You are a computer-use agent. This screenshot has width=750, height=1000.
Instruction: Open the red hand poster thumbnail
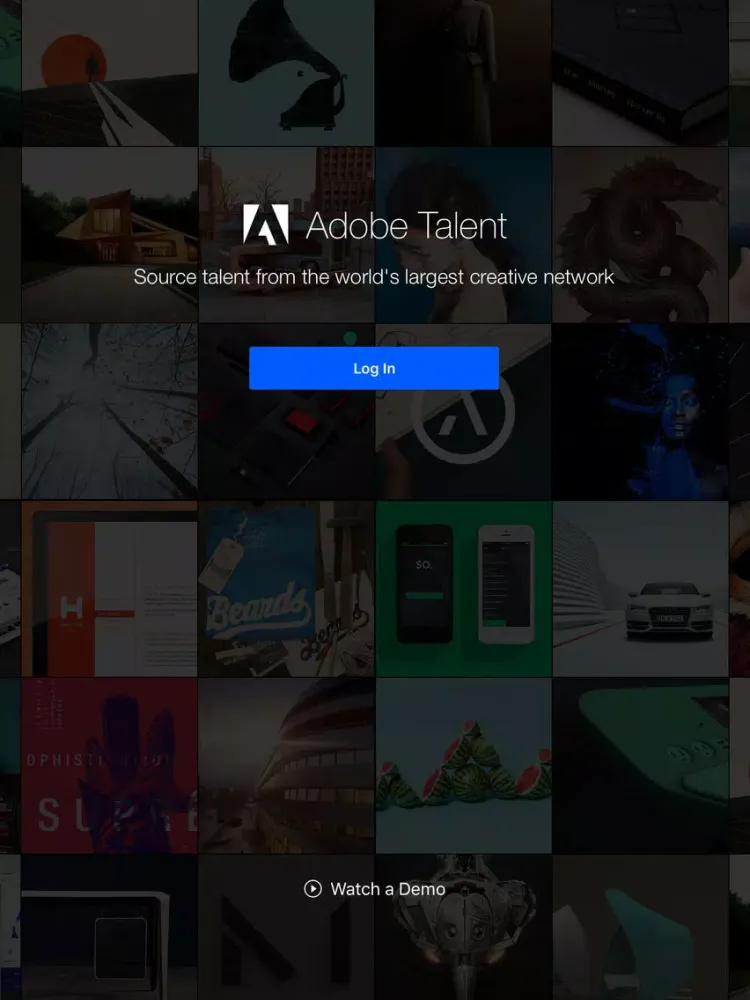pos(110,765)
